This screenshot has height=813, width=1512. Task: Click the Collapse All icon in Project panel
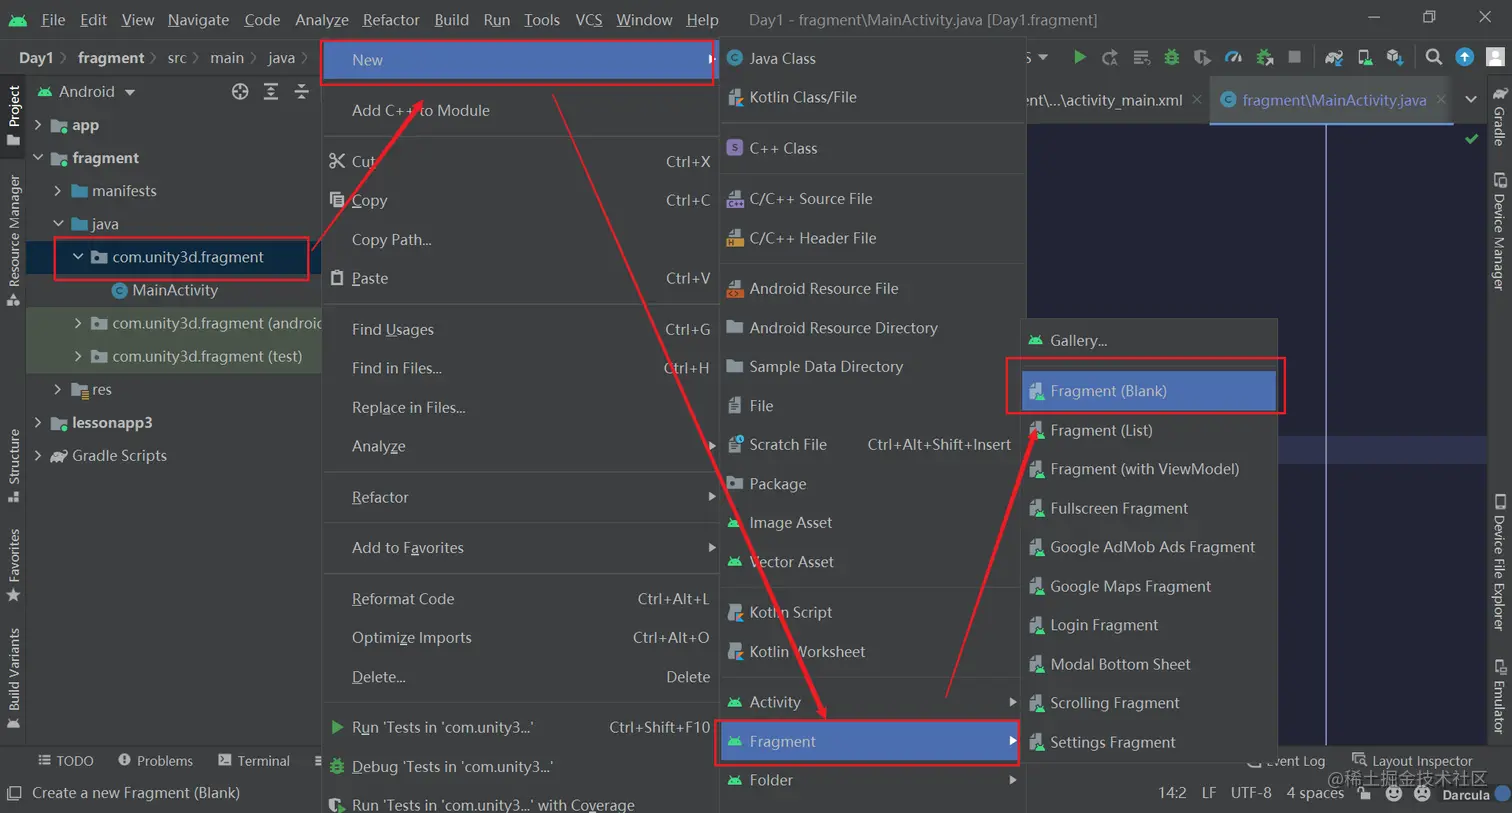tap(302, 92)
